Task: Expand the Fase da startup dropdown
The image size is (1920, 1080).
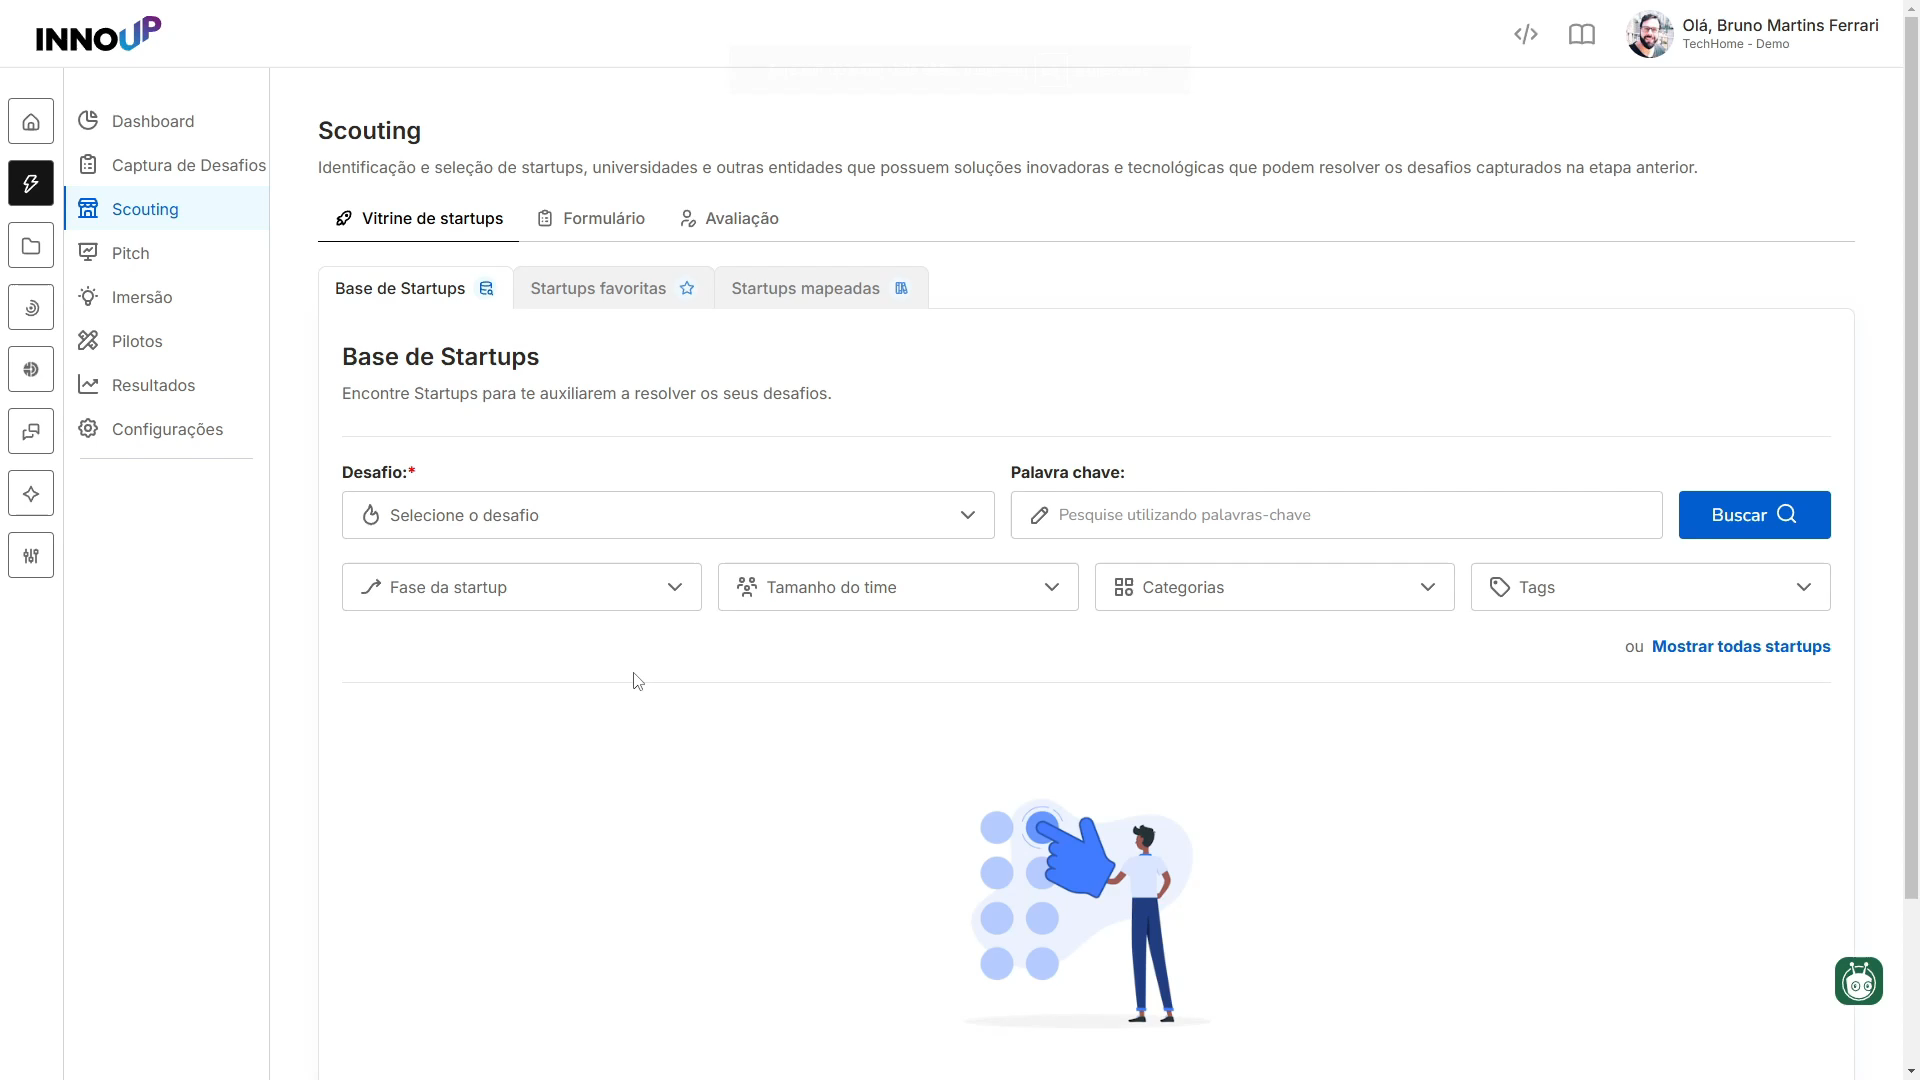Action: tap(522, 587)
